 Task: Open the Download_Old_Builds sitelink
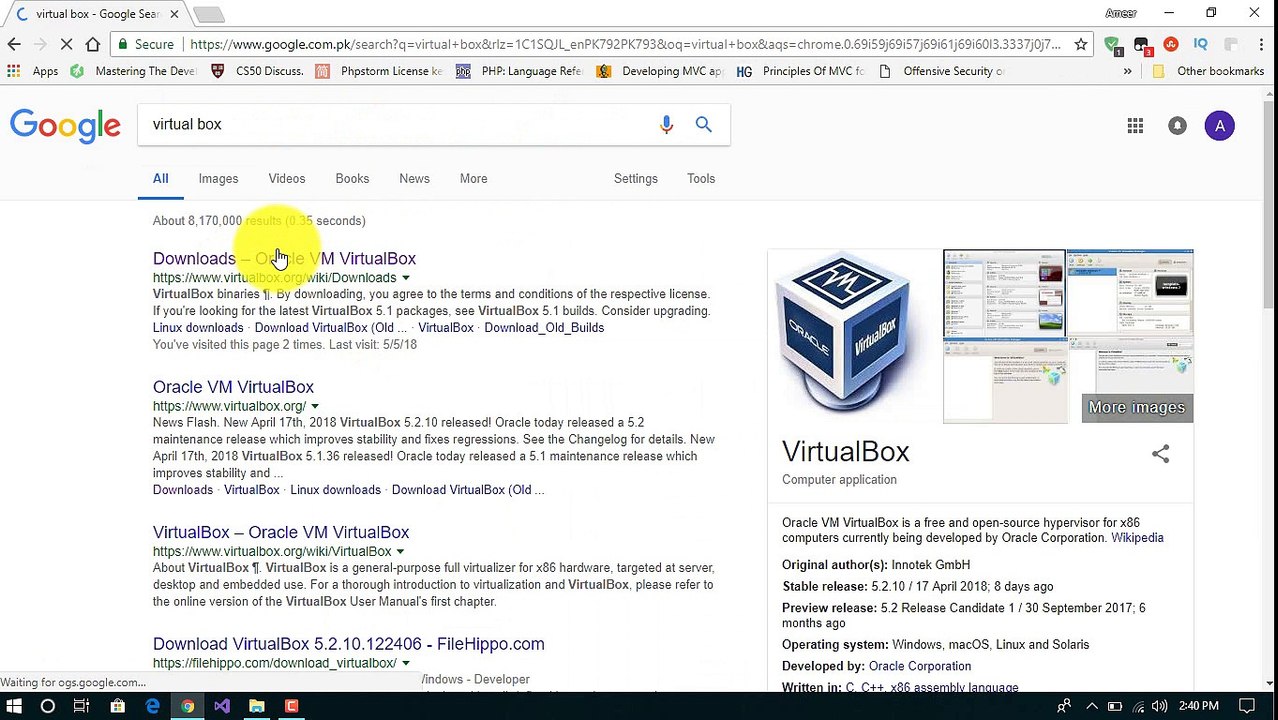click(x=544, y=328)
